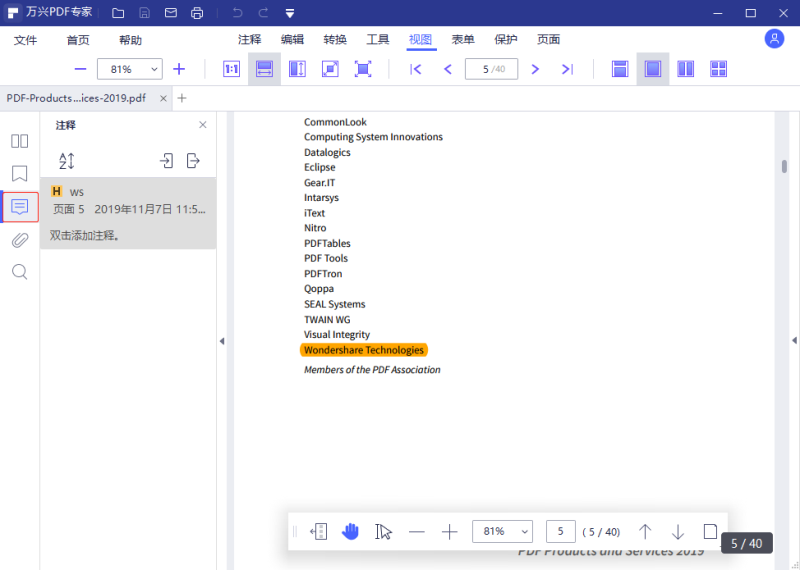The height and width of the screenshot is (570, 800).
Task: Import comments into the panel
Action: coord(166,161)
